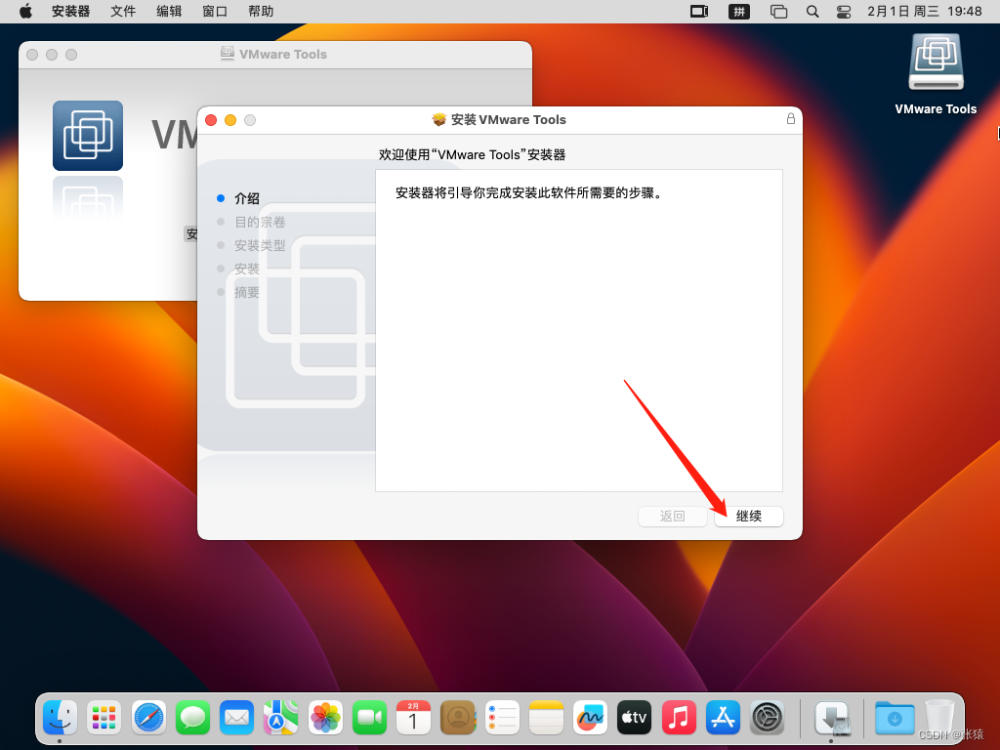This screenshot has width=1000, height=750.
Task: Open Finder from the Dock
Action: [60, 717]
